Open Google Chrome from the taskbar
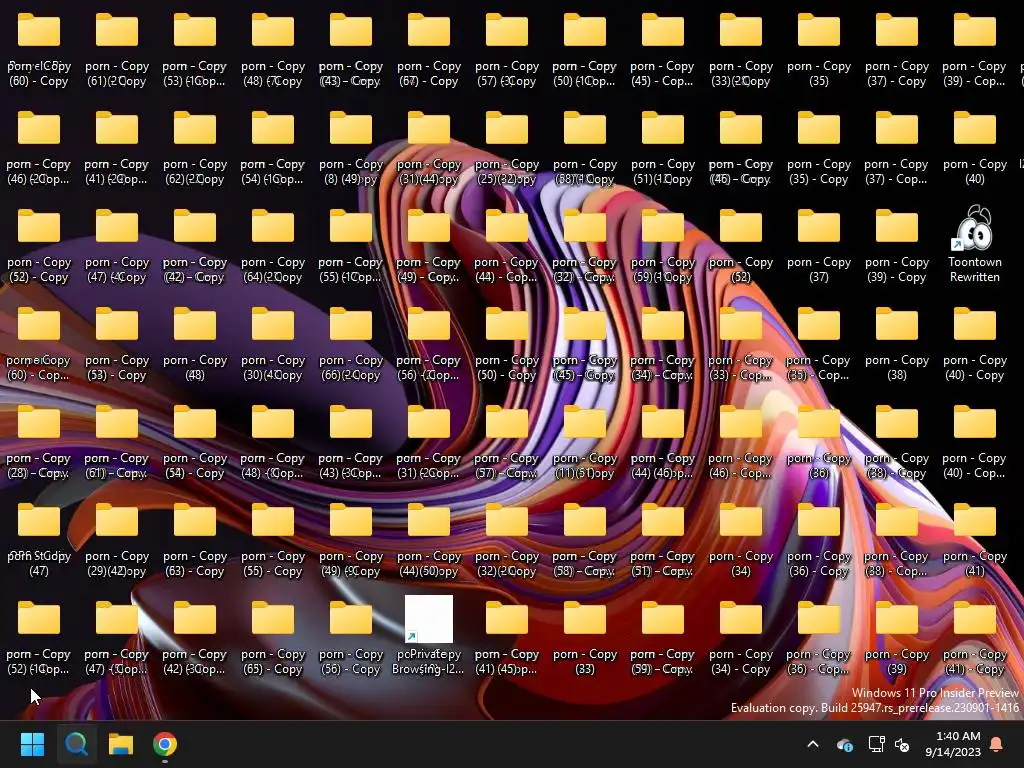The height and width of the screenshot is (768, 1024). (x=165, y=744)
